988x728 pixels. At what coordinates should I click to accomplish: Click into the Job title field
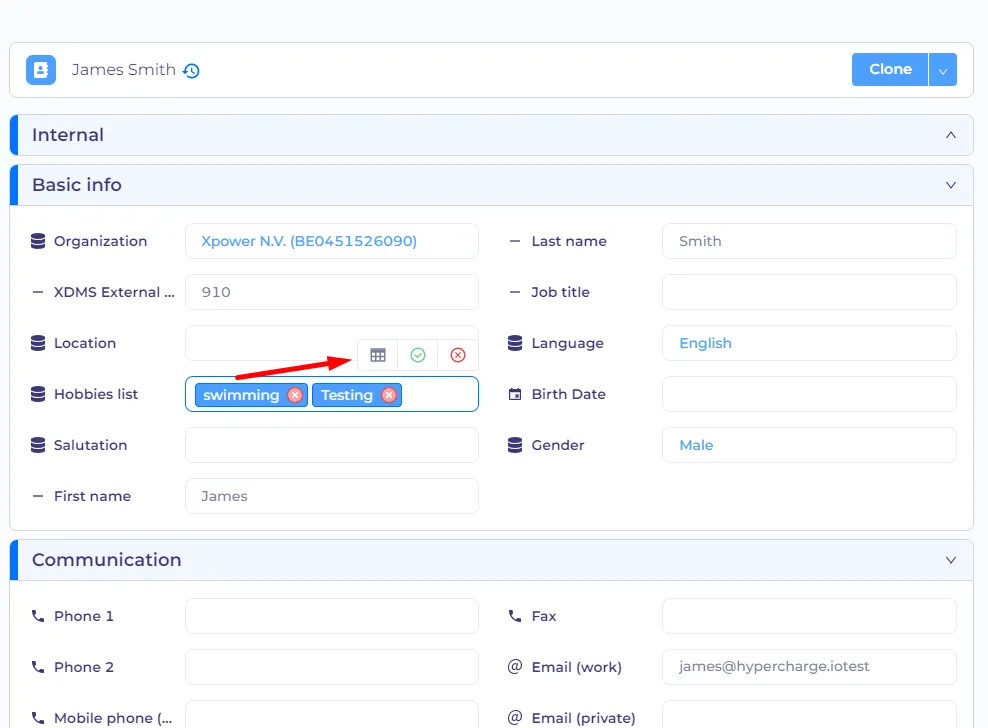coord(809,292)
